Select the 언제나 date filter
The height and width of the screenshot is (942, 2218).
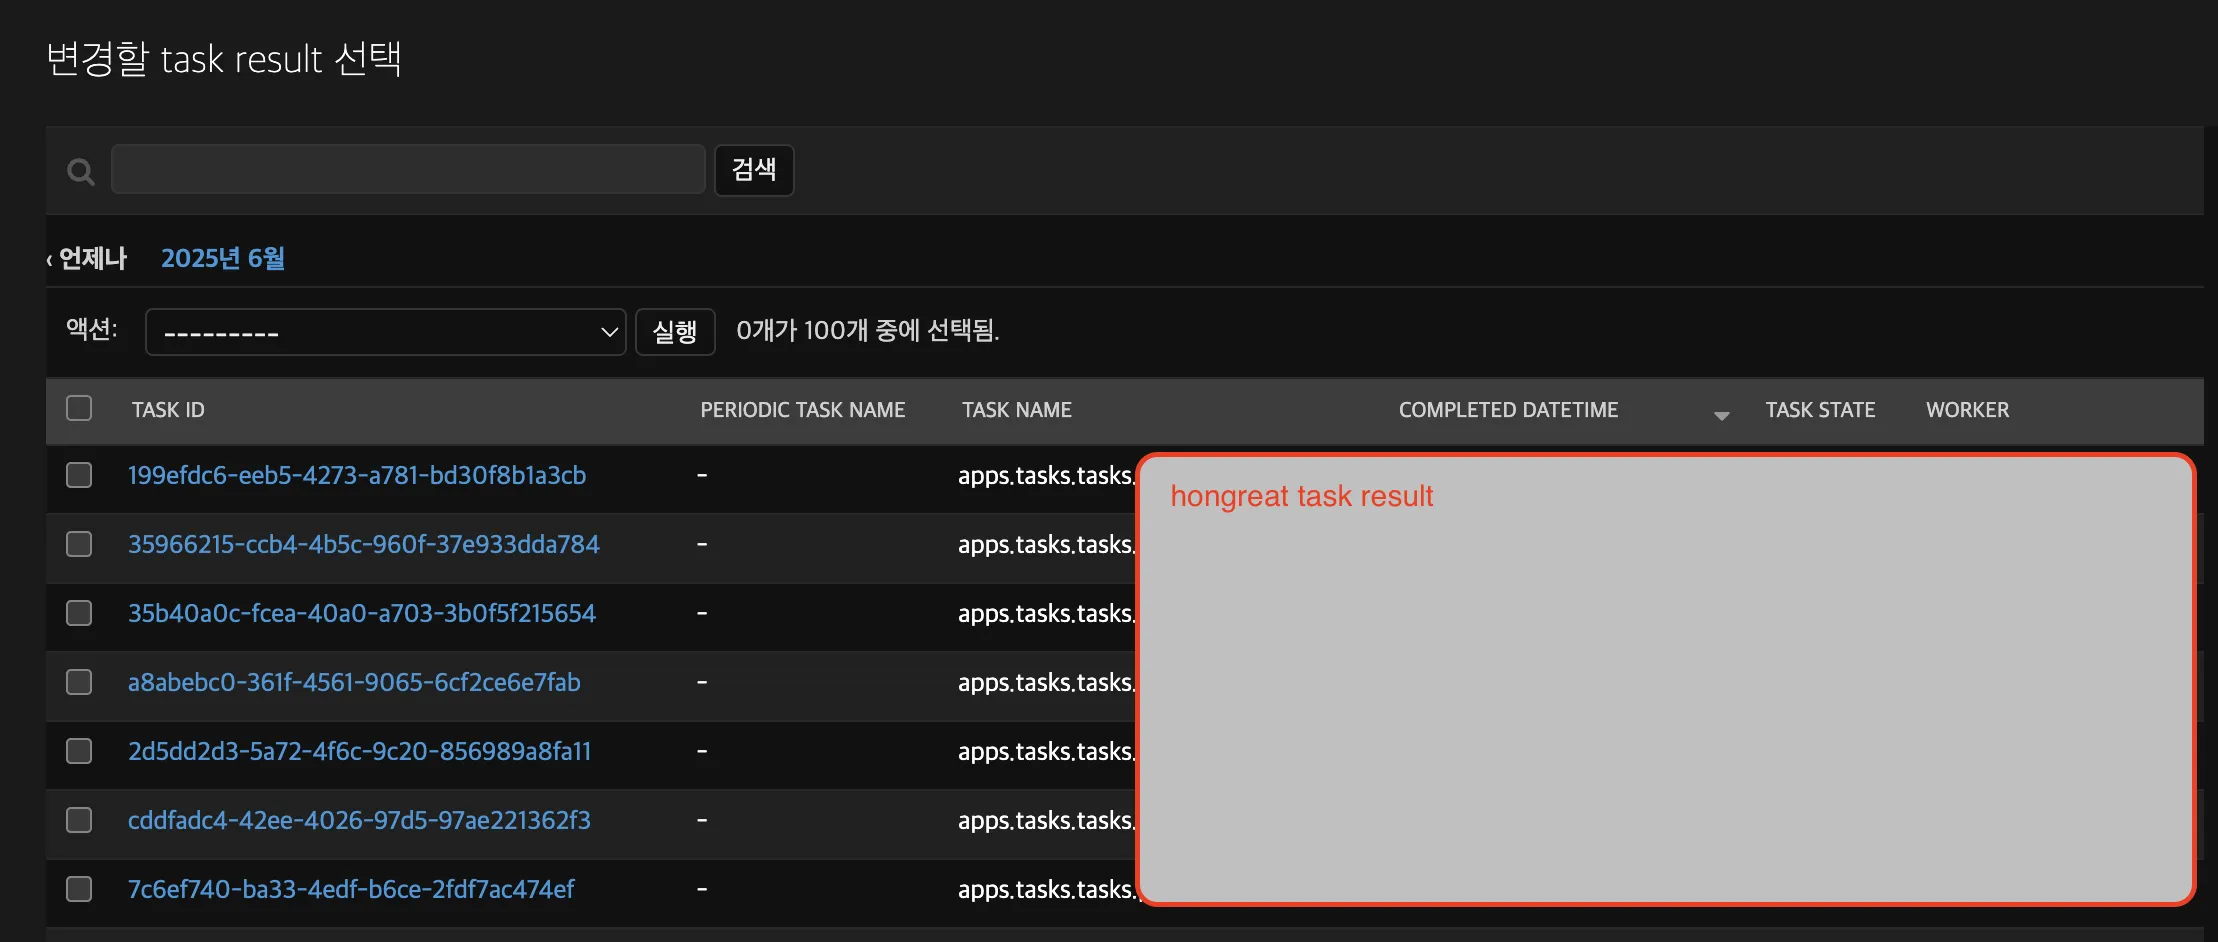click(x=90, y=257)
